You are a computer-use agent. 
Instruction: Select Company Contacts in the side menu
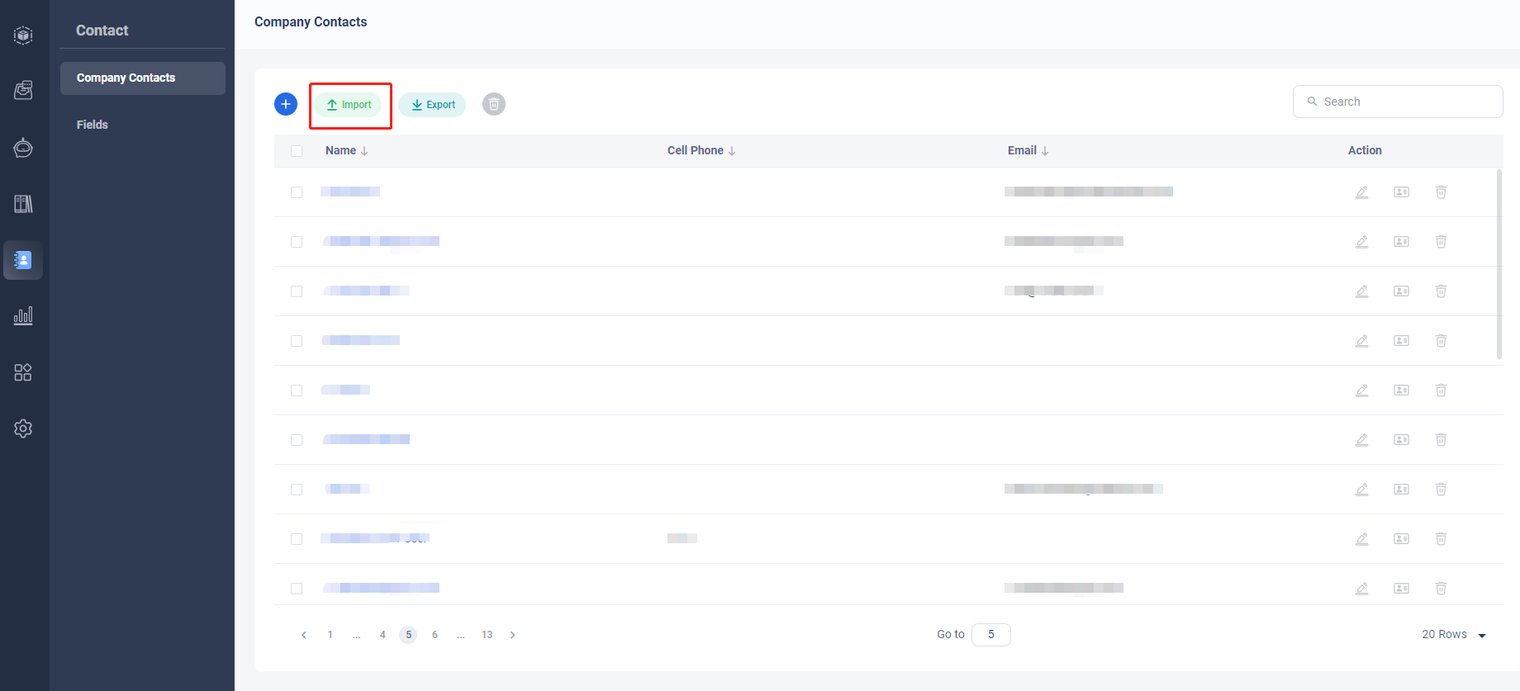[142, 78]
